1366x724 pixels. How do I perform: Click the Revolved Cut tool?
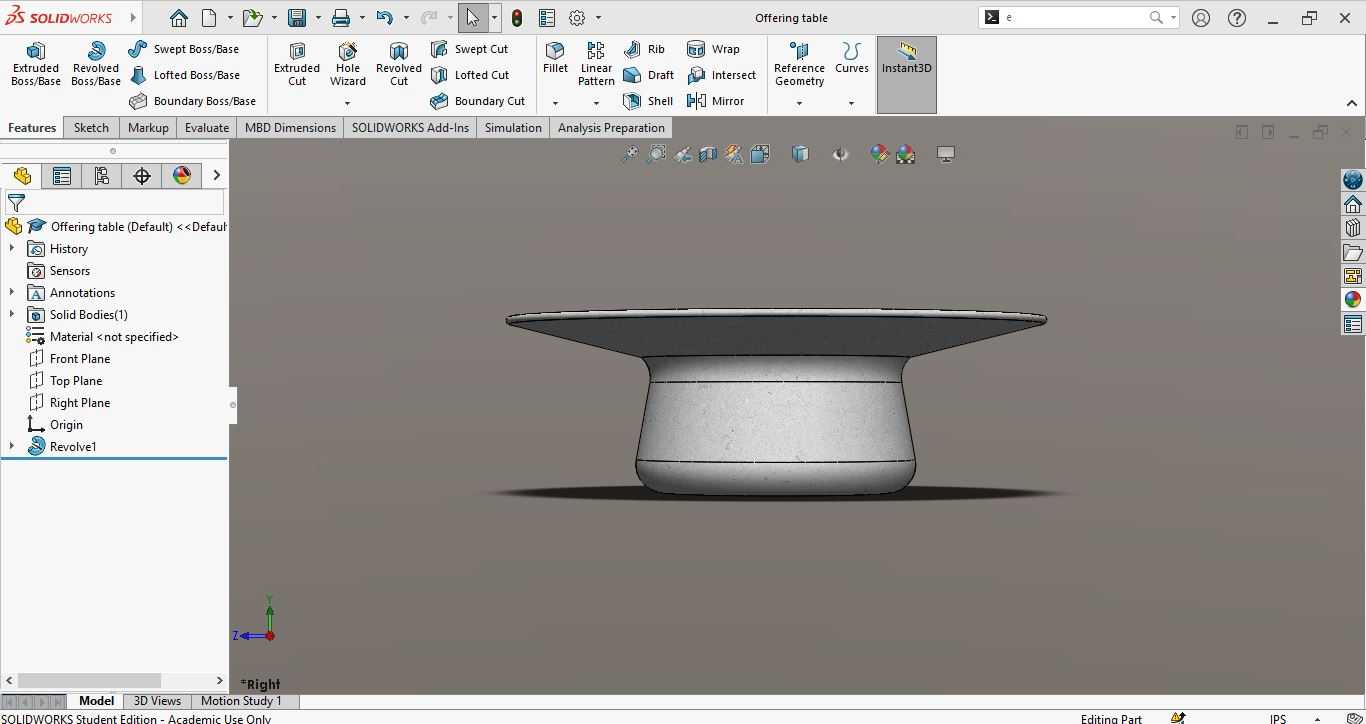pos(399,64)
